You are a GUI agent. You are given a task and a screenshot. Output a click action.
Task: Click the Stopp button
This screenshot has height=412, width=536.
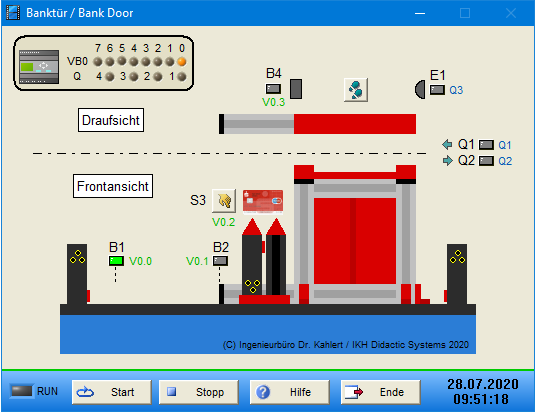coord(199,392)
